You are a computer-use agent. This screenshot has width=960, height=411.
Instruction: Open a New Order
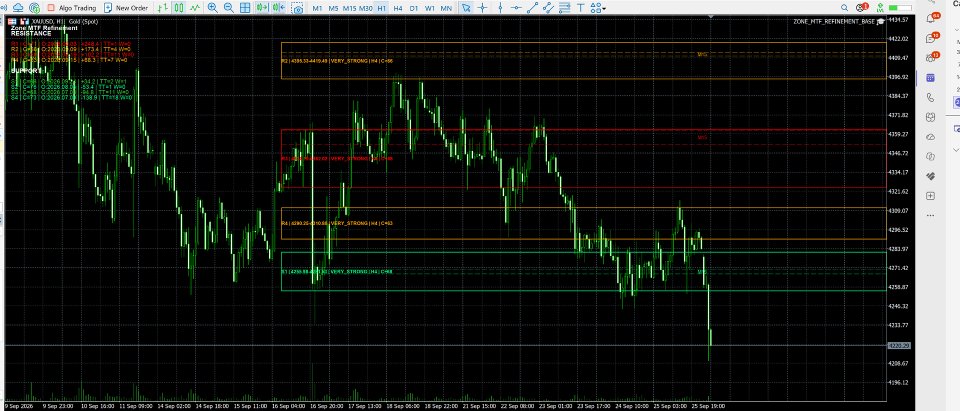pos(126,8)
